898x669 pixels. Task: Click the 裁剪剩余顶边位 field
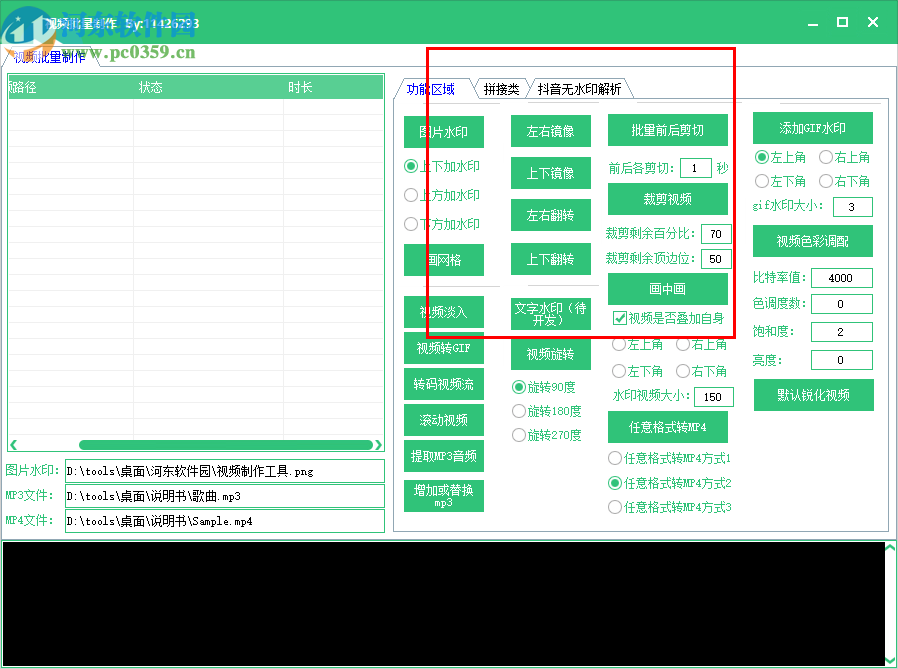(716, 259)
